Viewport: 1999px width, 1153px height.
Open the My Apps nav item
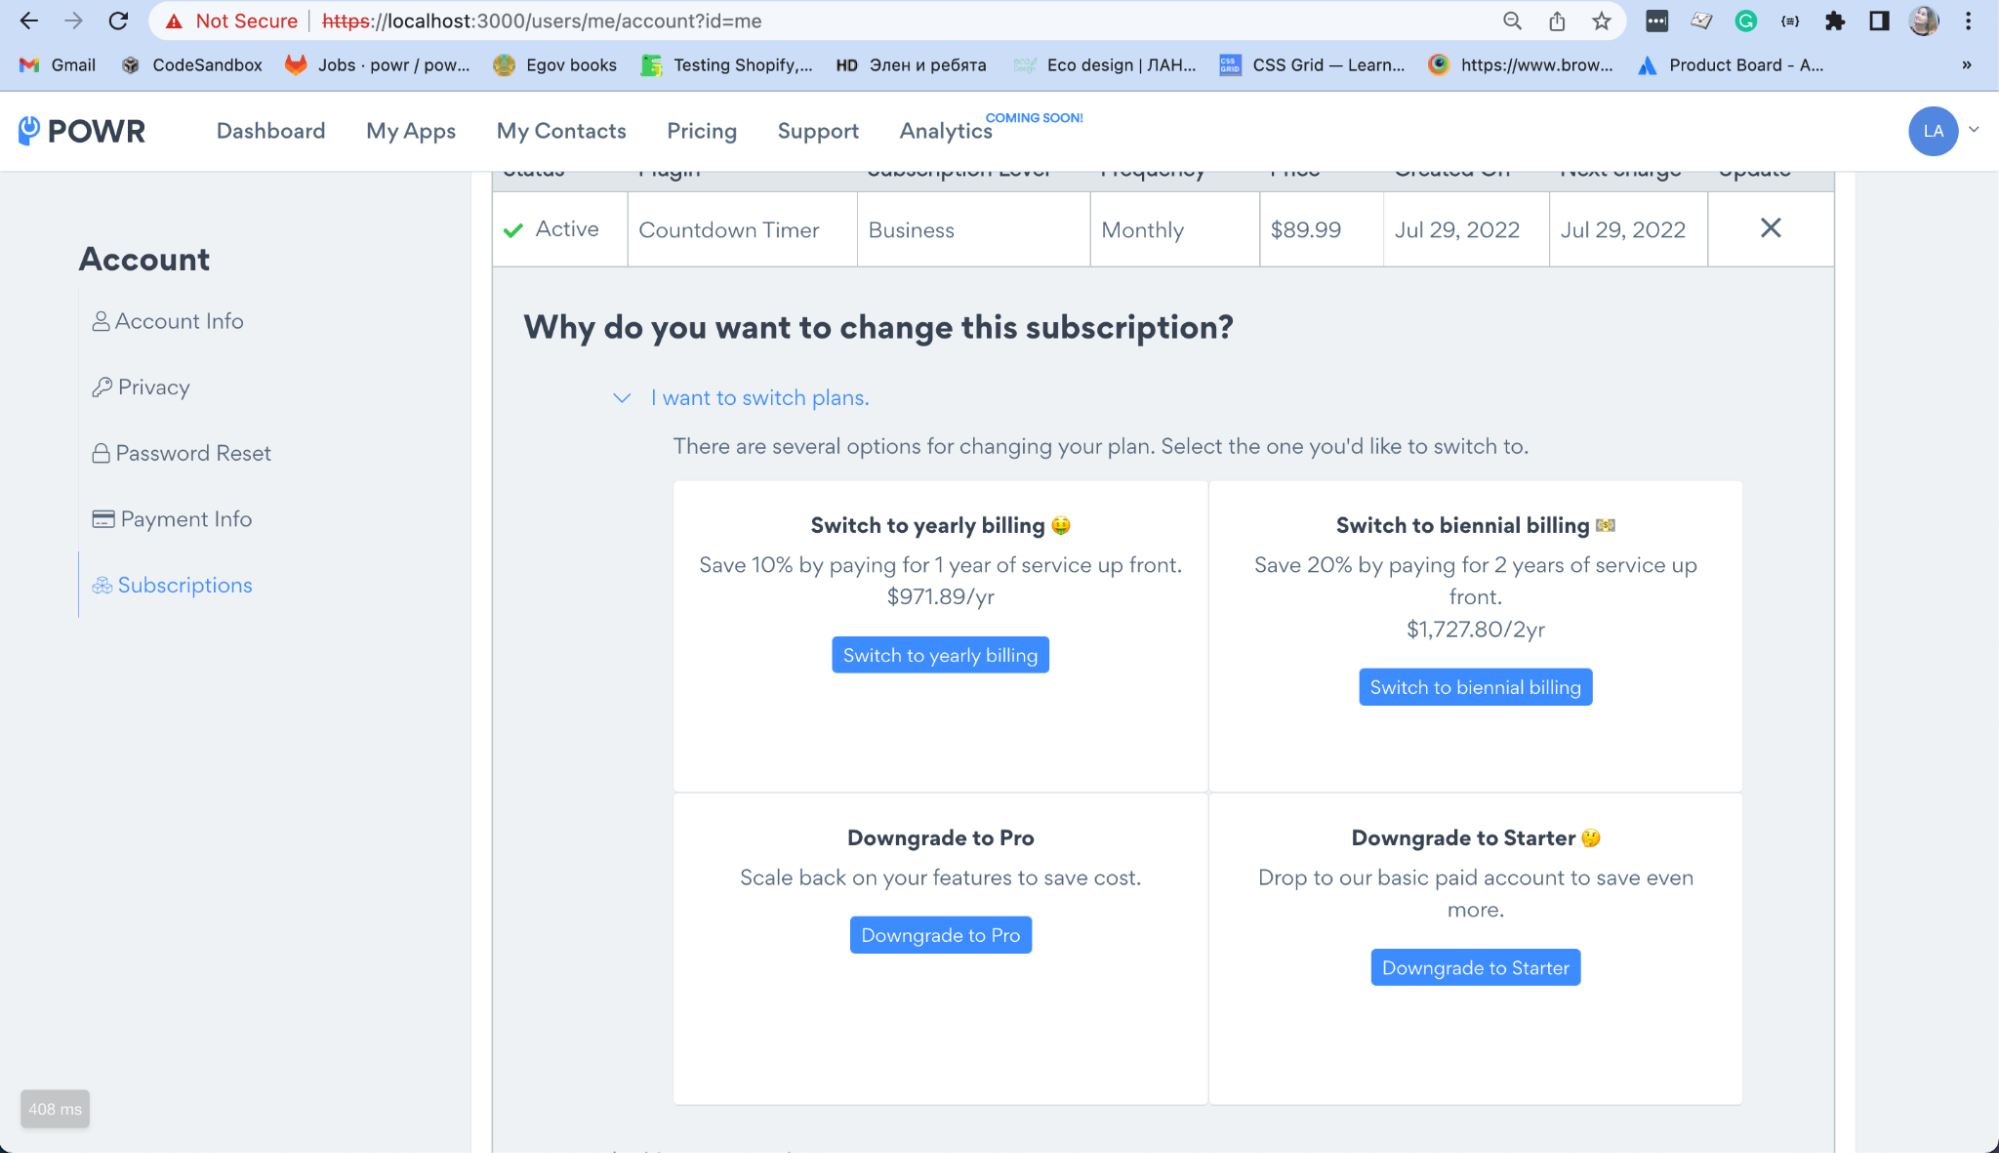[411, 131]
